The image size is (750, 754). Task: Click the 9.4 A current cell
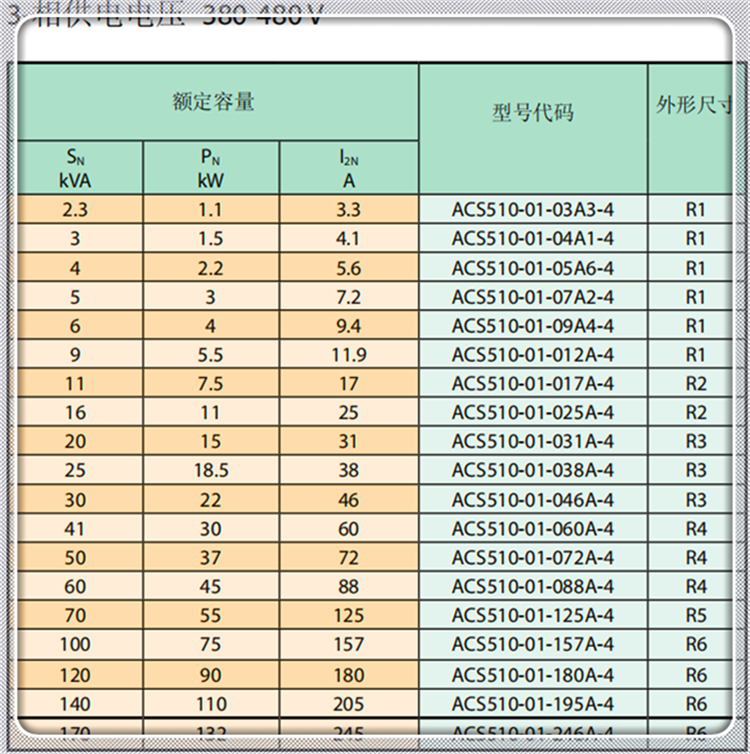click(349, 326)
